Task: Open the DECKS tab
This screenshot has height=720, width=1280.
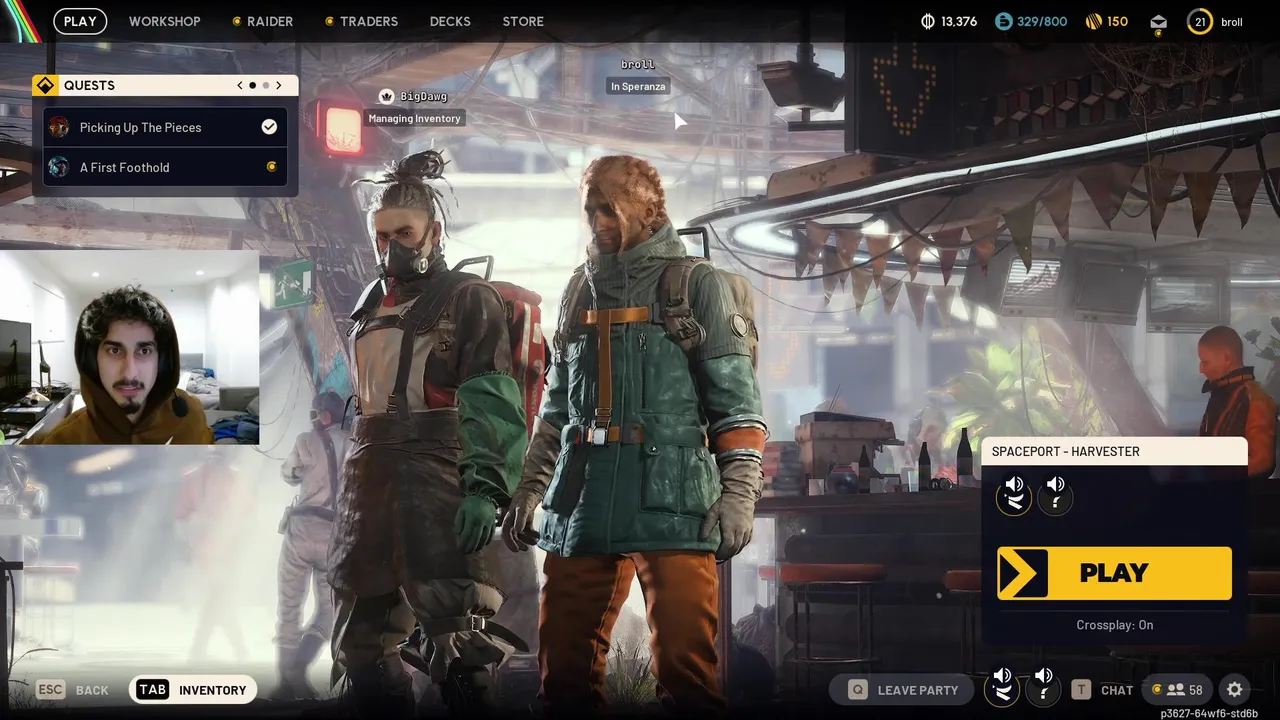Action: pyautogui.click(x=450, y=21)
